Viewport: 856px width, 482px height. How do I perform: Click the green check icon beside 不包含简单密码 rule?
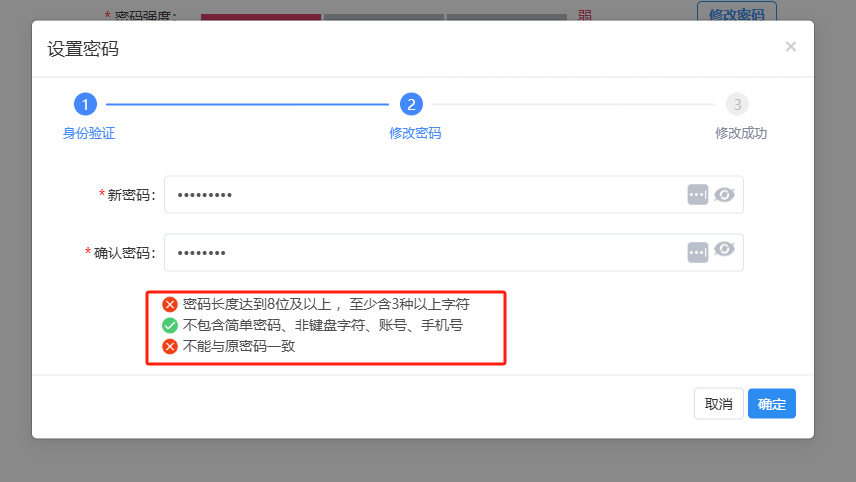tap(170, 325)
